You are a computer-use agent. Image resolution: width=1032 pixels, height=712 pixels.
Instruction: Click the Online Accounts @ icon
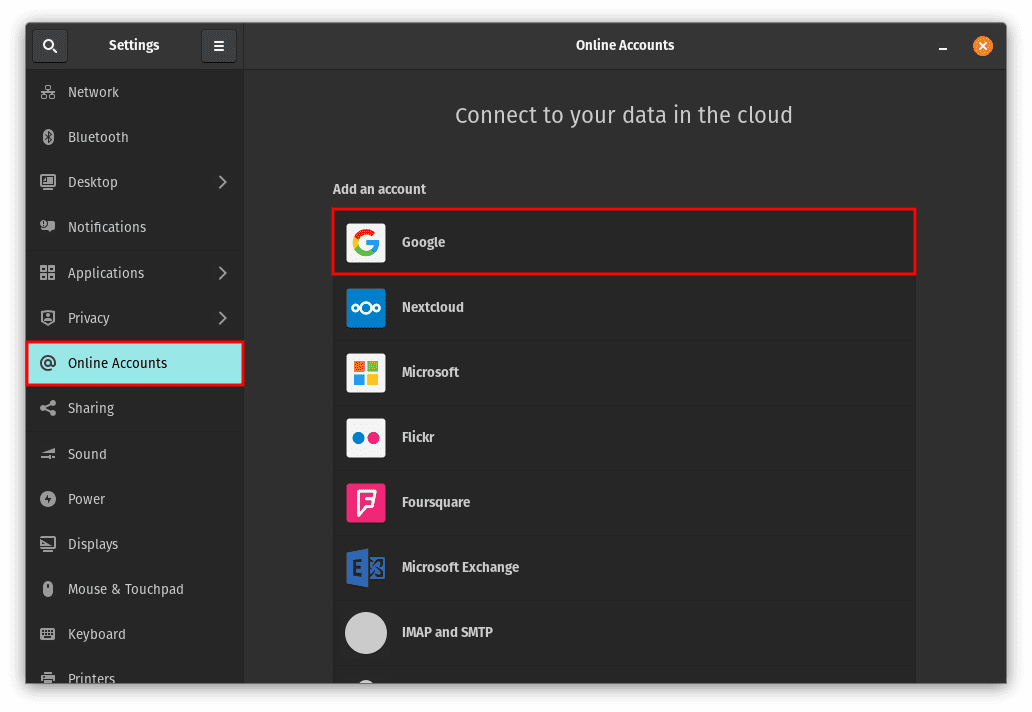(48, 363)
